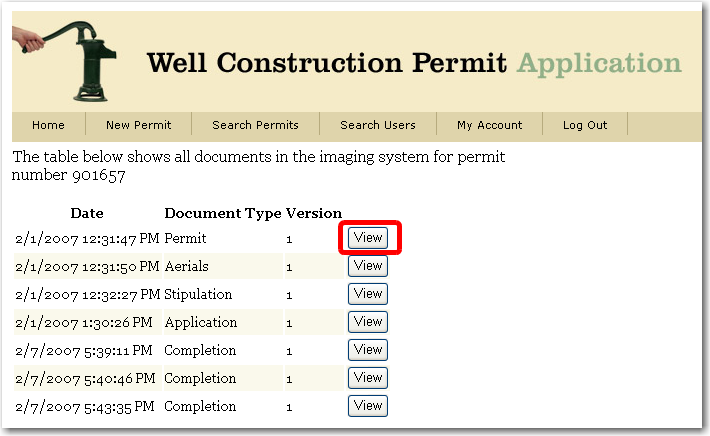Open Search Permits in the navigation bar
Image resolution: width=710 pixels, height=436 pixels.
tap(255, 125)
